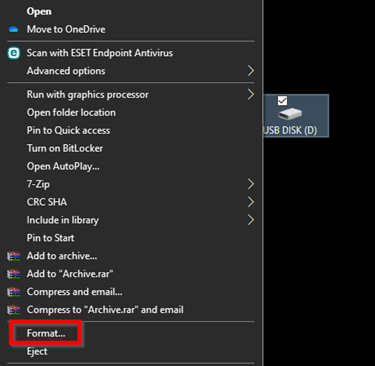The width and height of the screenshot is (375, 366).
Task: Select the USB DISK (D) drive icon
Action: pyautogui.click(x=290, y=114)
